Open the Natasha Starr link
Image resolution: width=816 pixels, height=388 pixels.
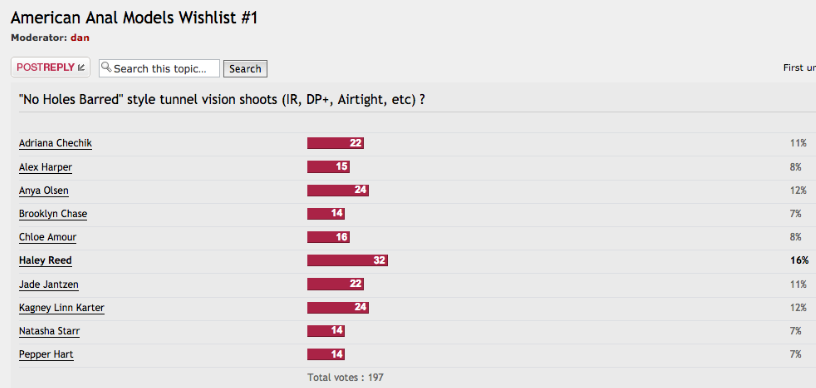tap(49, 331)
